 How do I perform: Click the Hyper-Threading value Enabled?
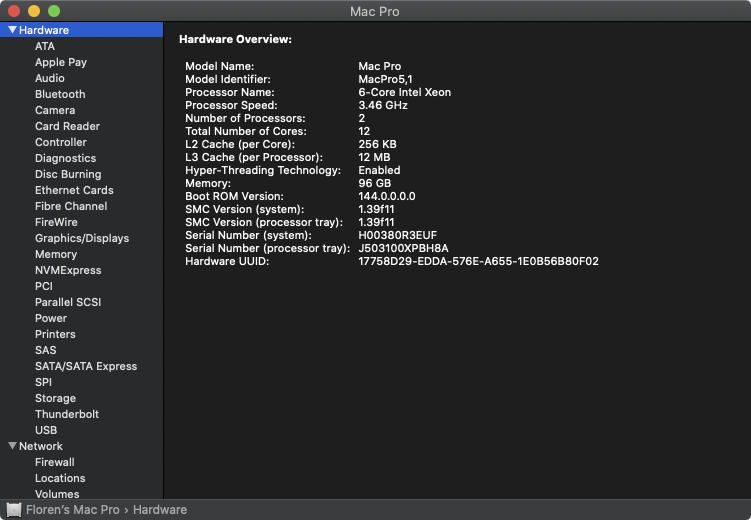(x=379, y=170)
